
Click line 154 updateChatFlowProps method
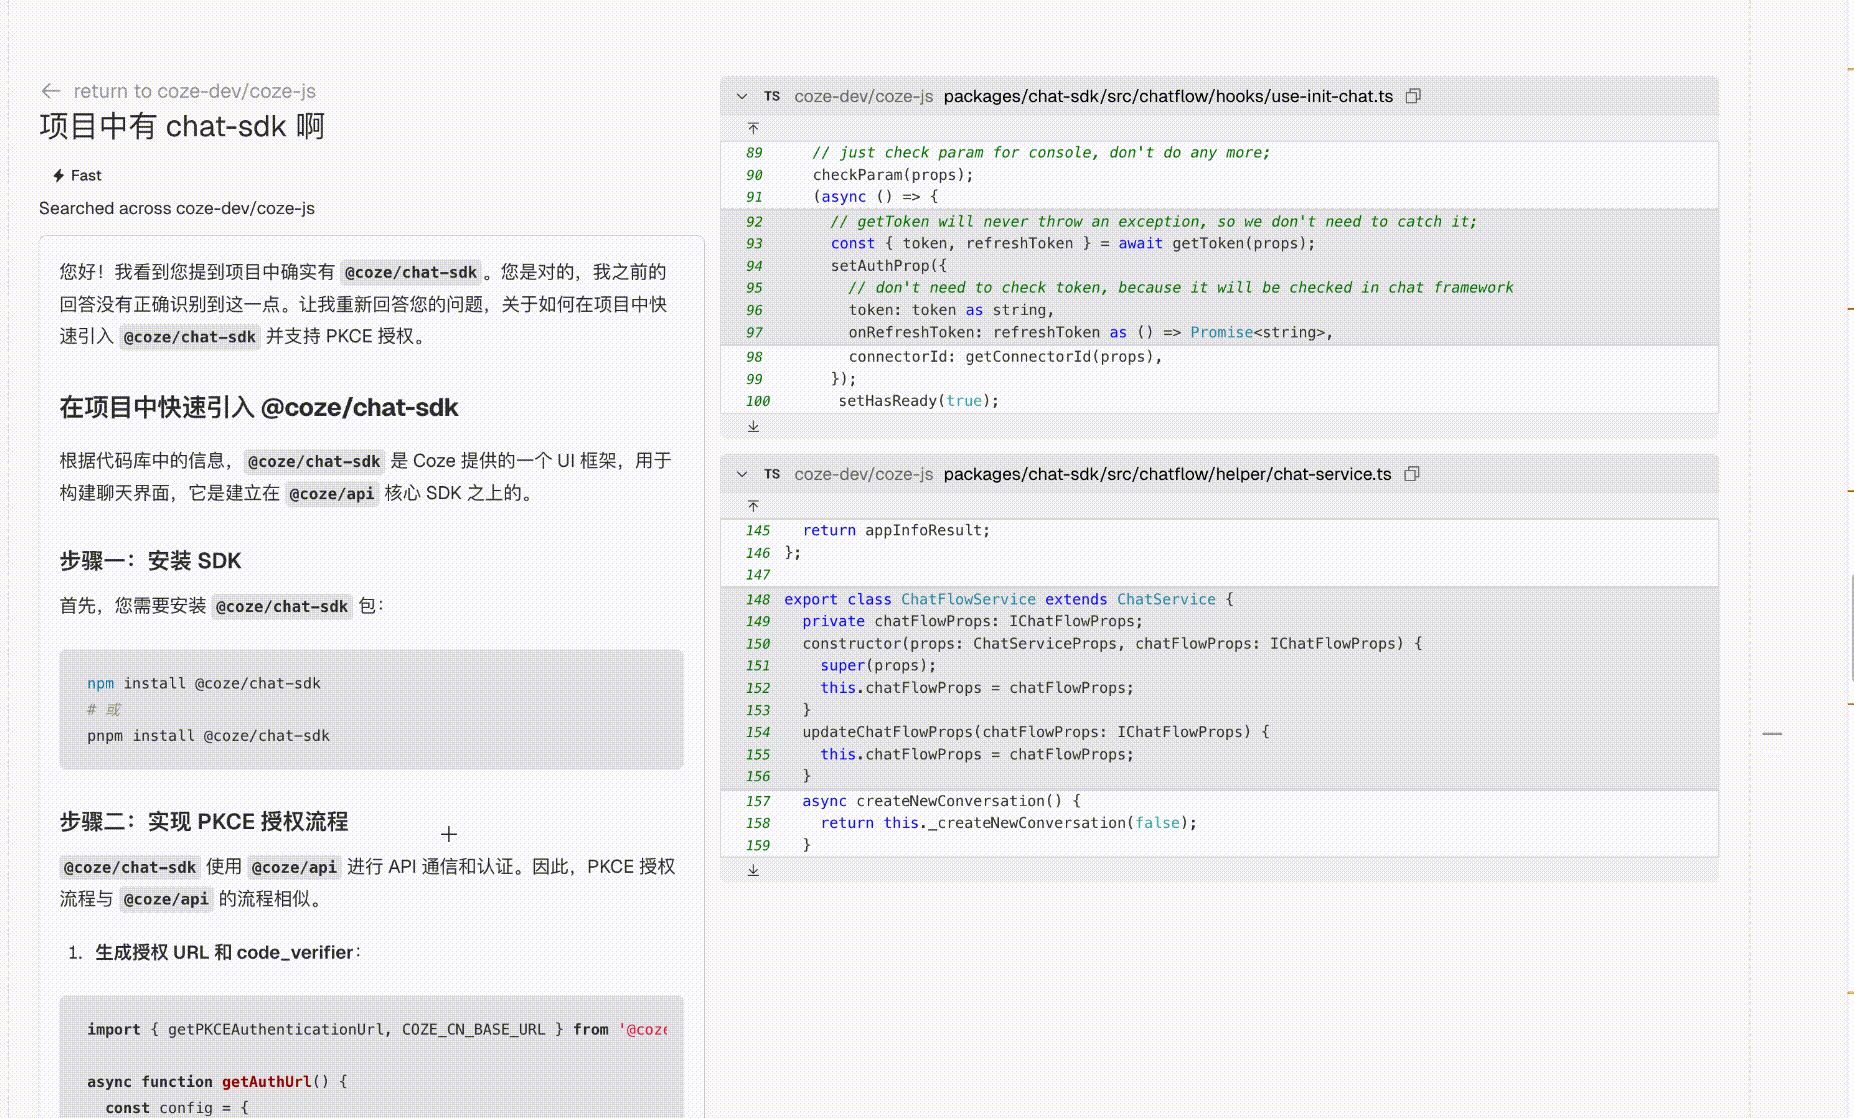1036,732
